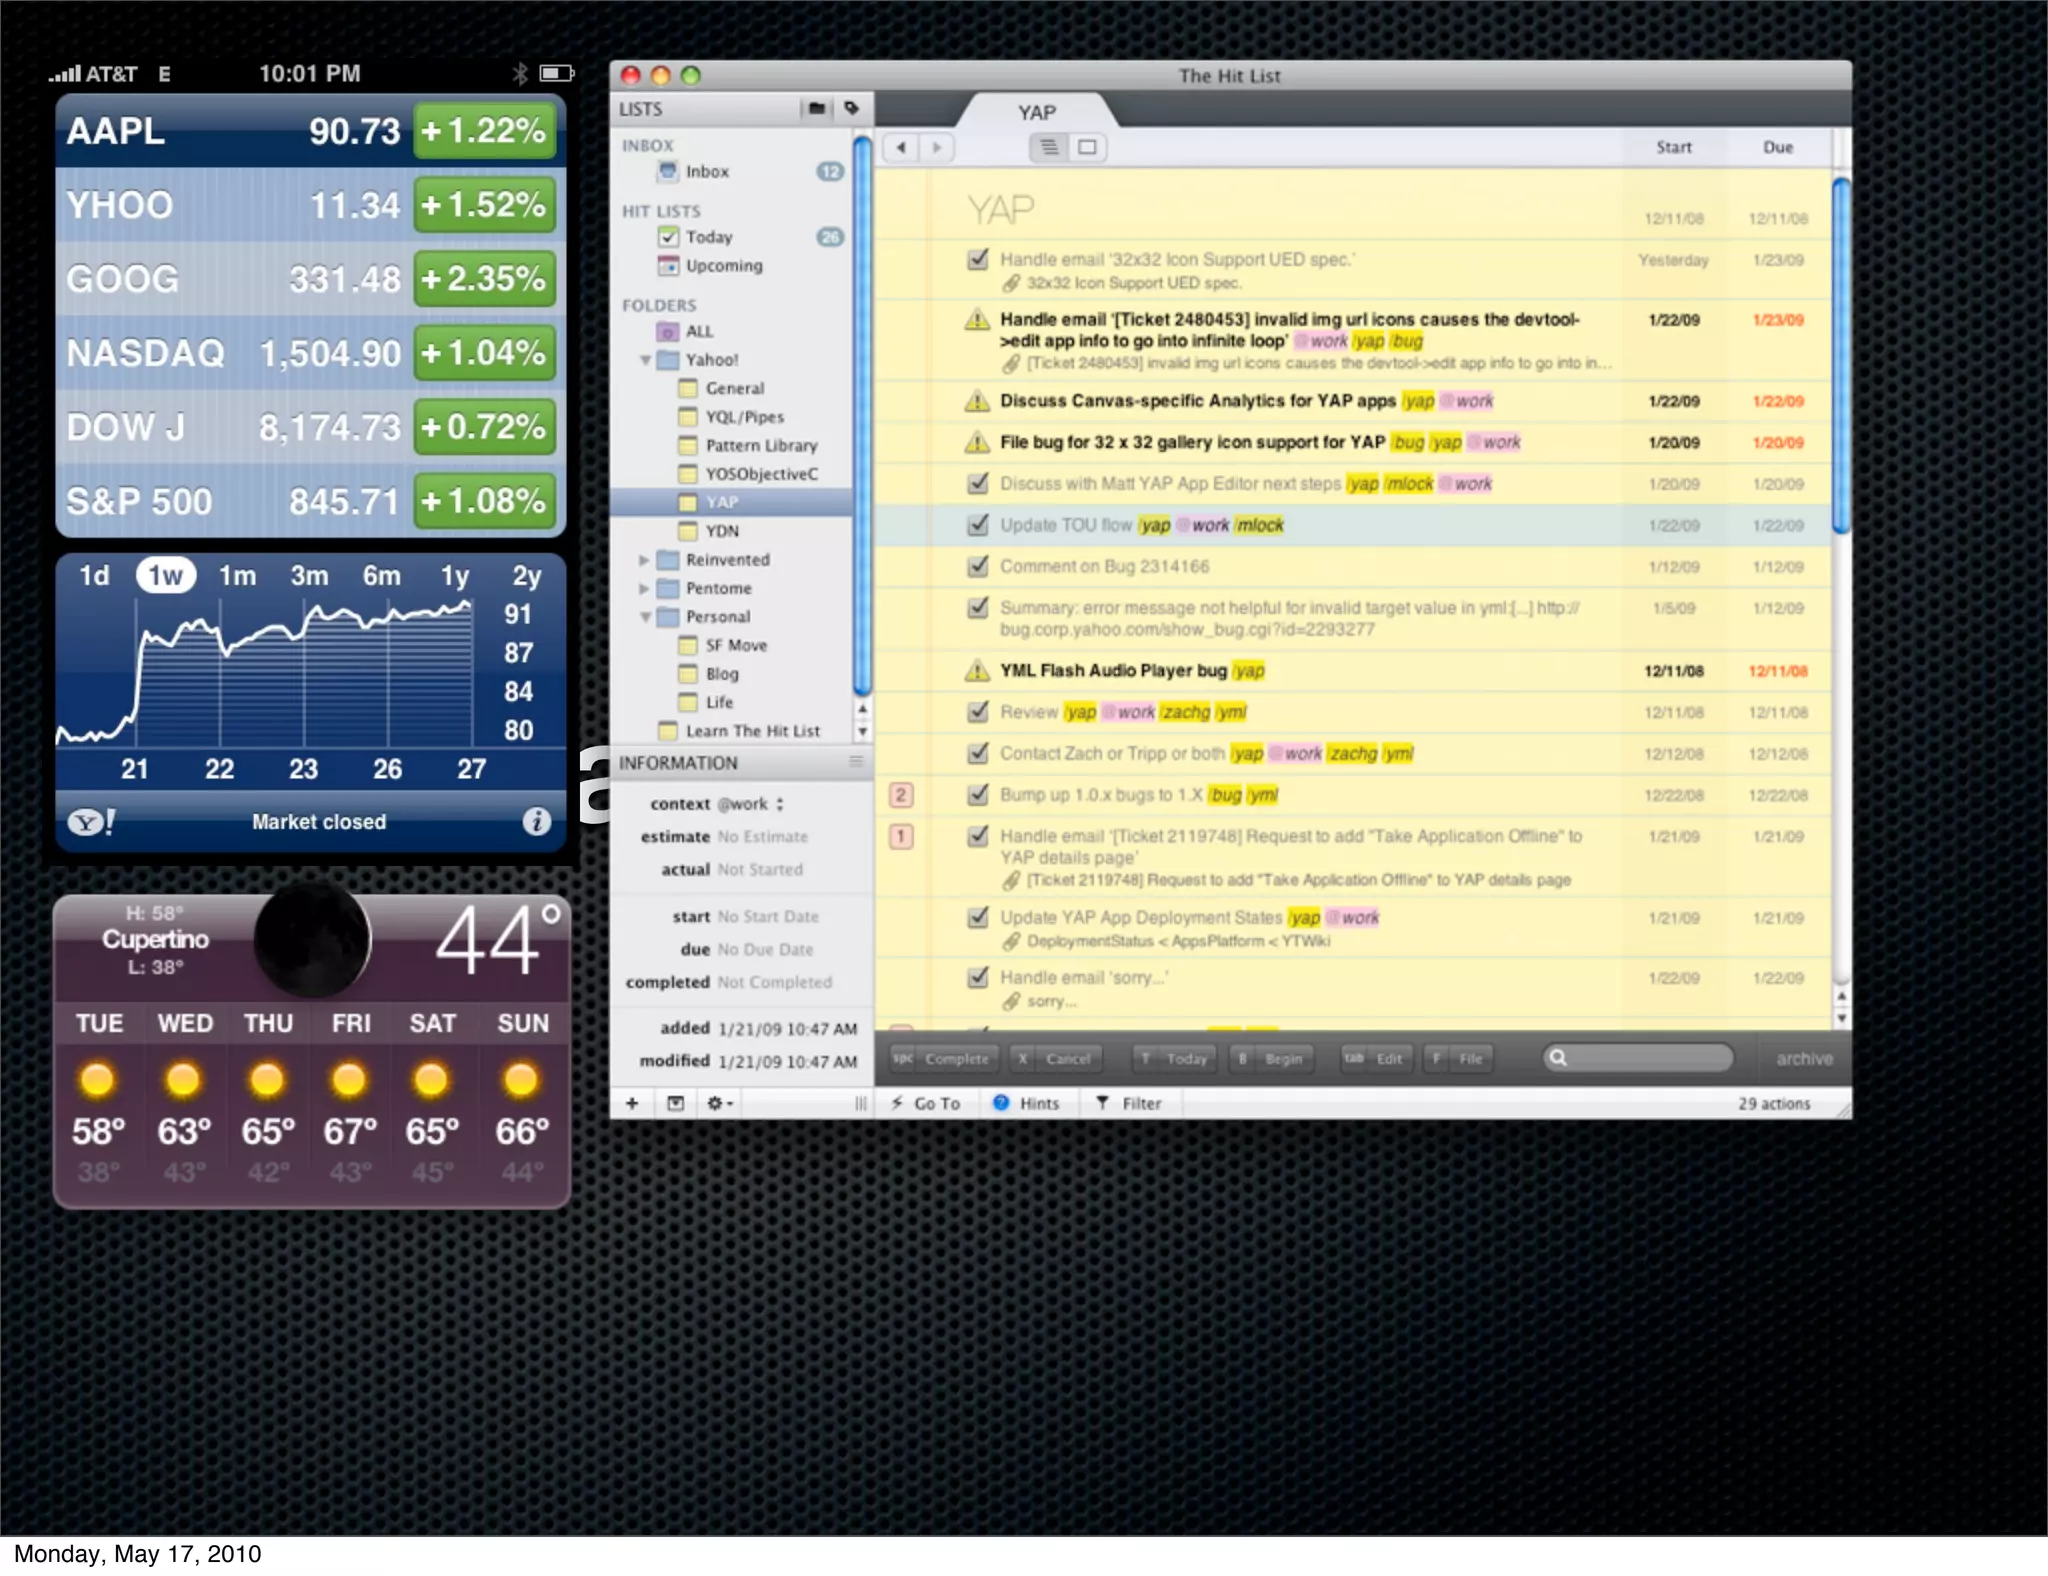
Task: Expand the Reinvented folder
Action: coord(644,560)
